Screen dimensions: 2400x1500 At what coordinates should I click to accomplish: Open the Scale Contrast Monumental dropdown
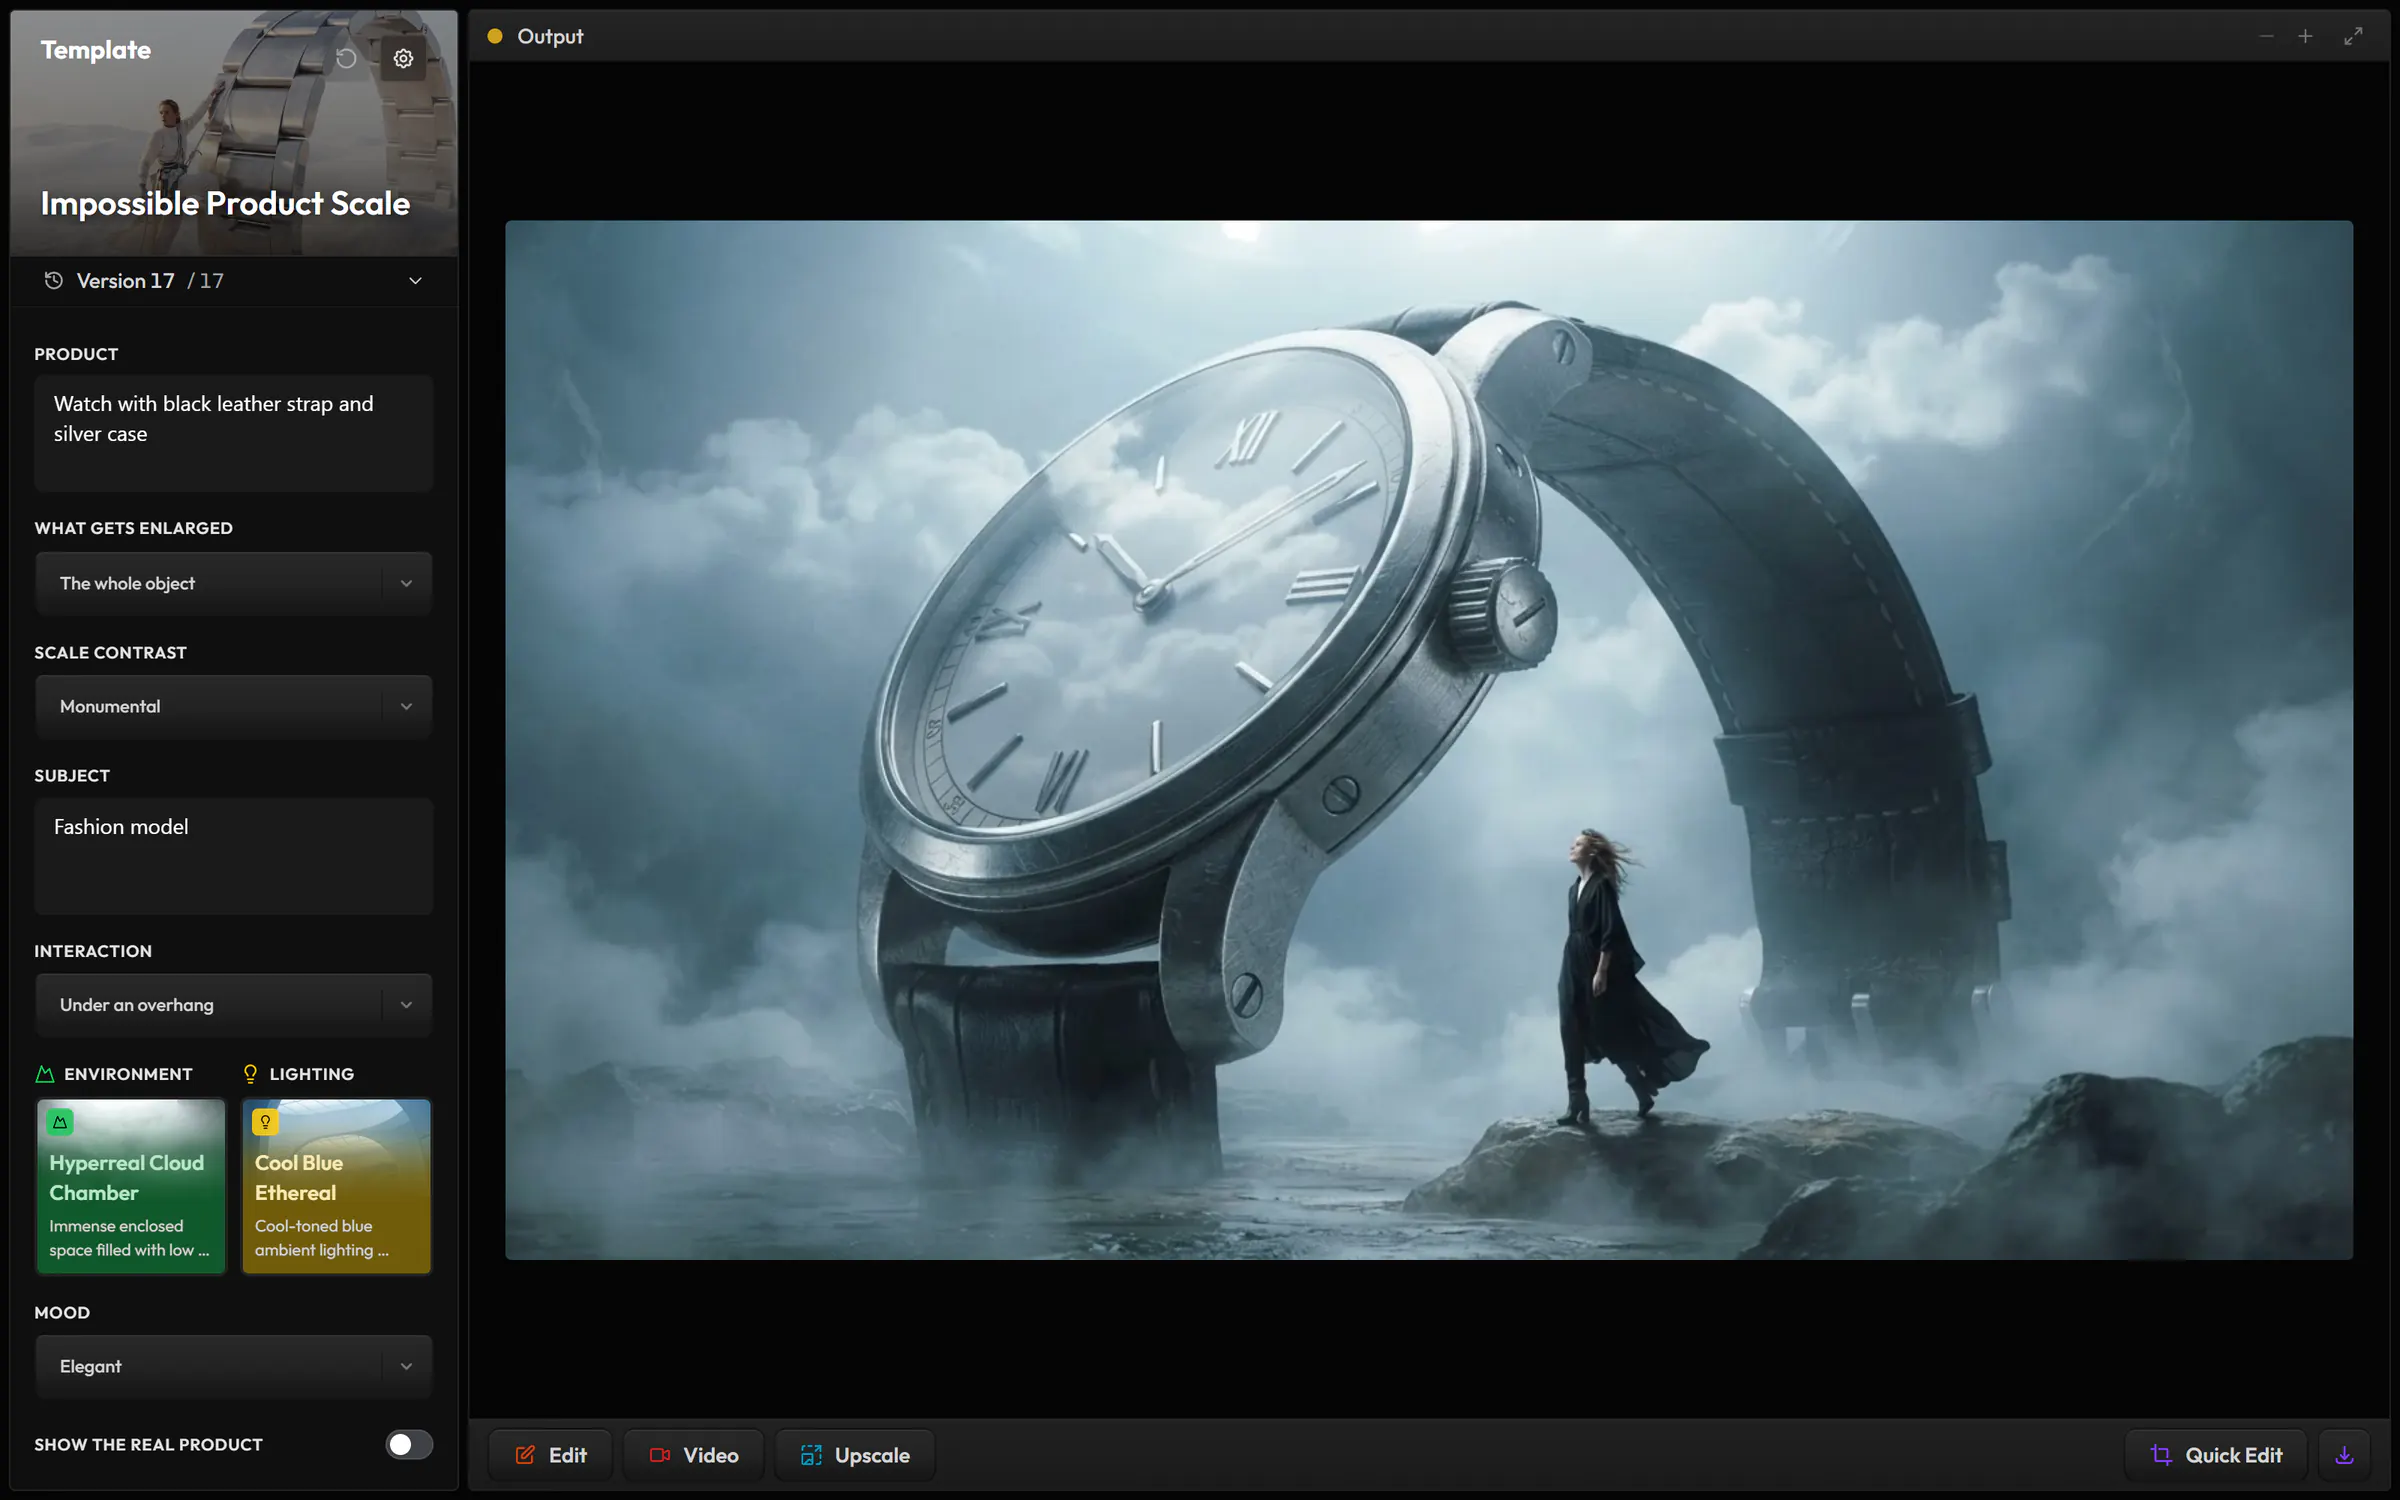233,706
